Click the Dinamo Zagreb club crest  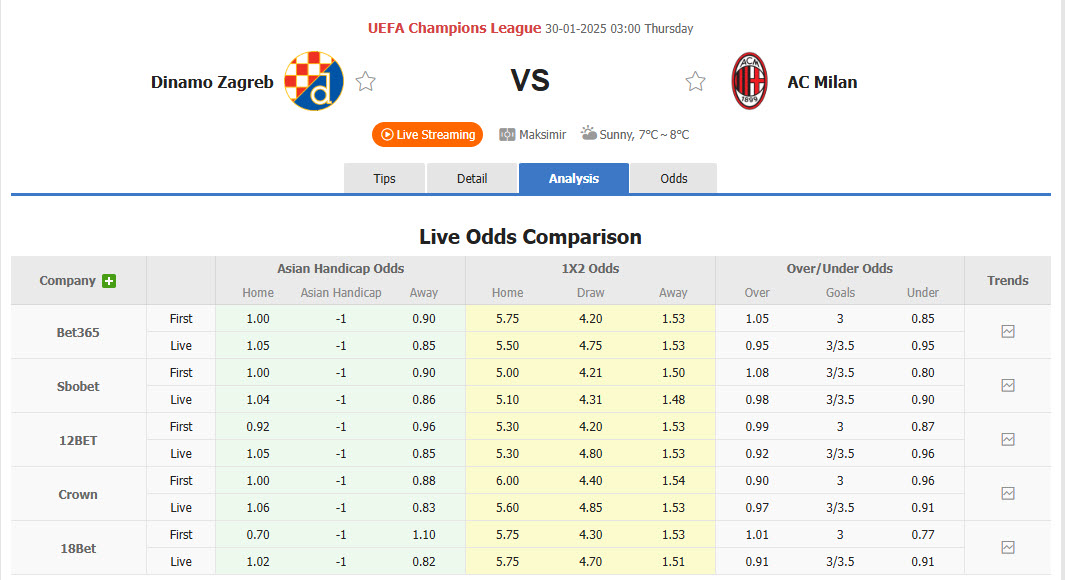pyautogui.click(x=313, y=81)
